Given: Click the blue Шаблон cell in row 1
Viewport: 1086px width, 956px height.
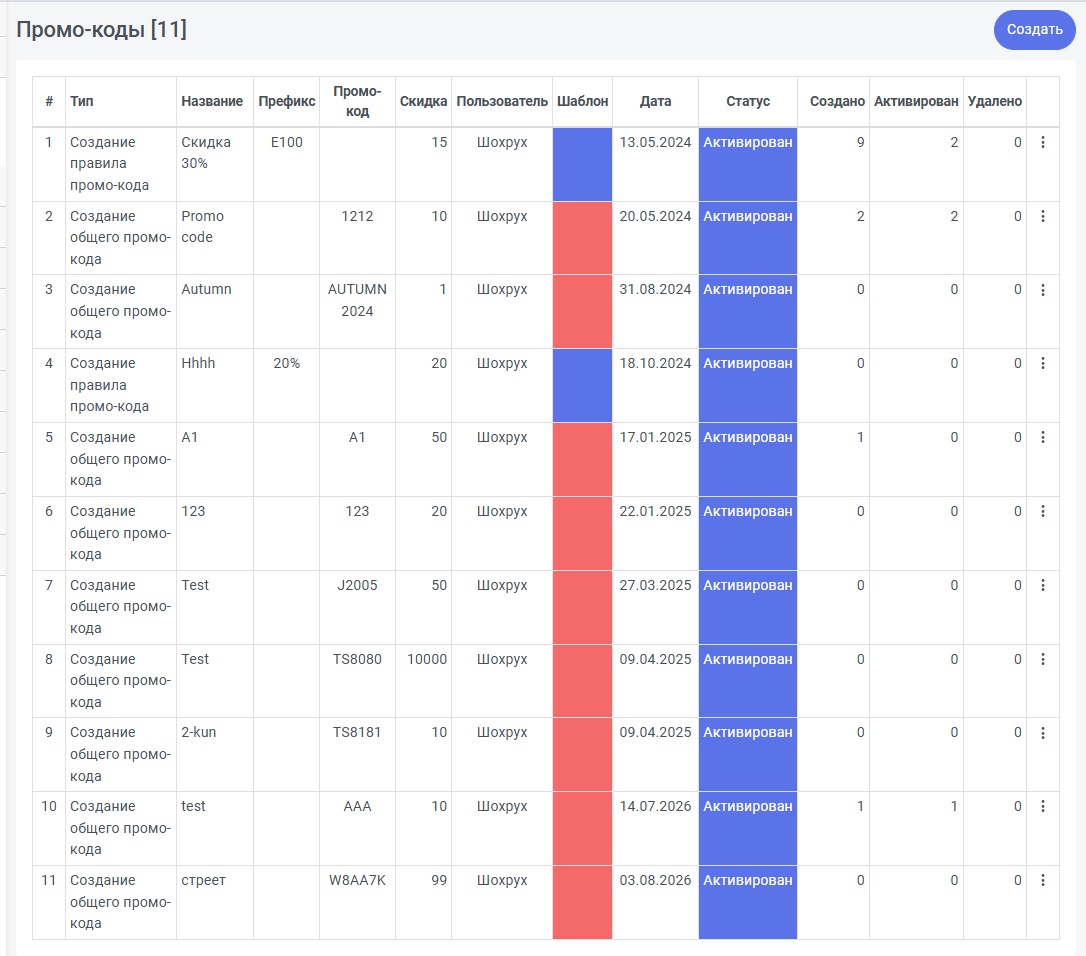Looking at the screenshot, I should point(582,164).
